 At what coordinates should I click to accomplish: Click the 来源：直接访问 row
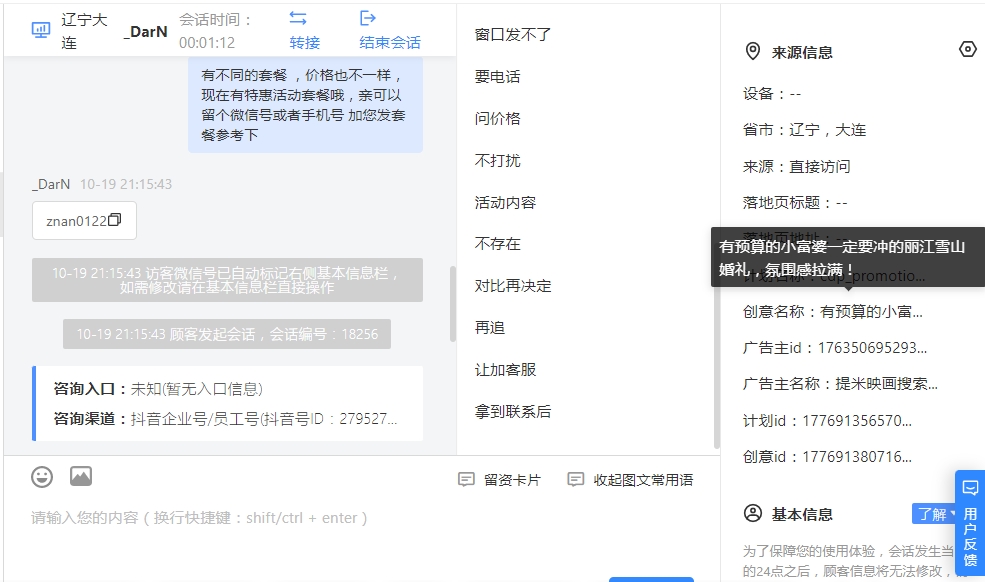(797, 167)
